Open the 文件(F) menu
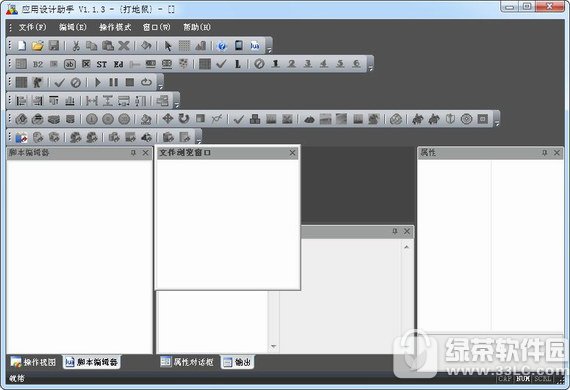Viewport: 570px width, 390px height. [x=32, y=27]
